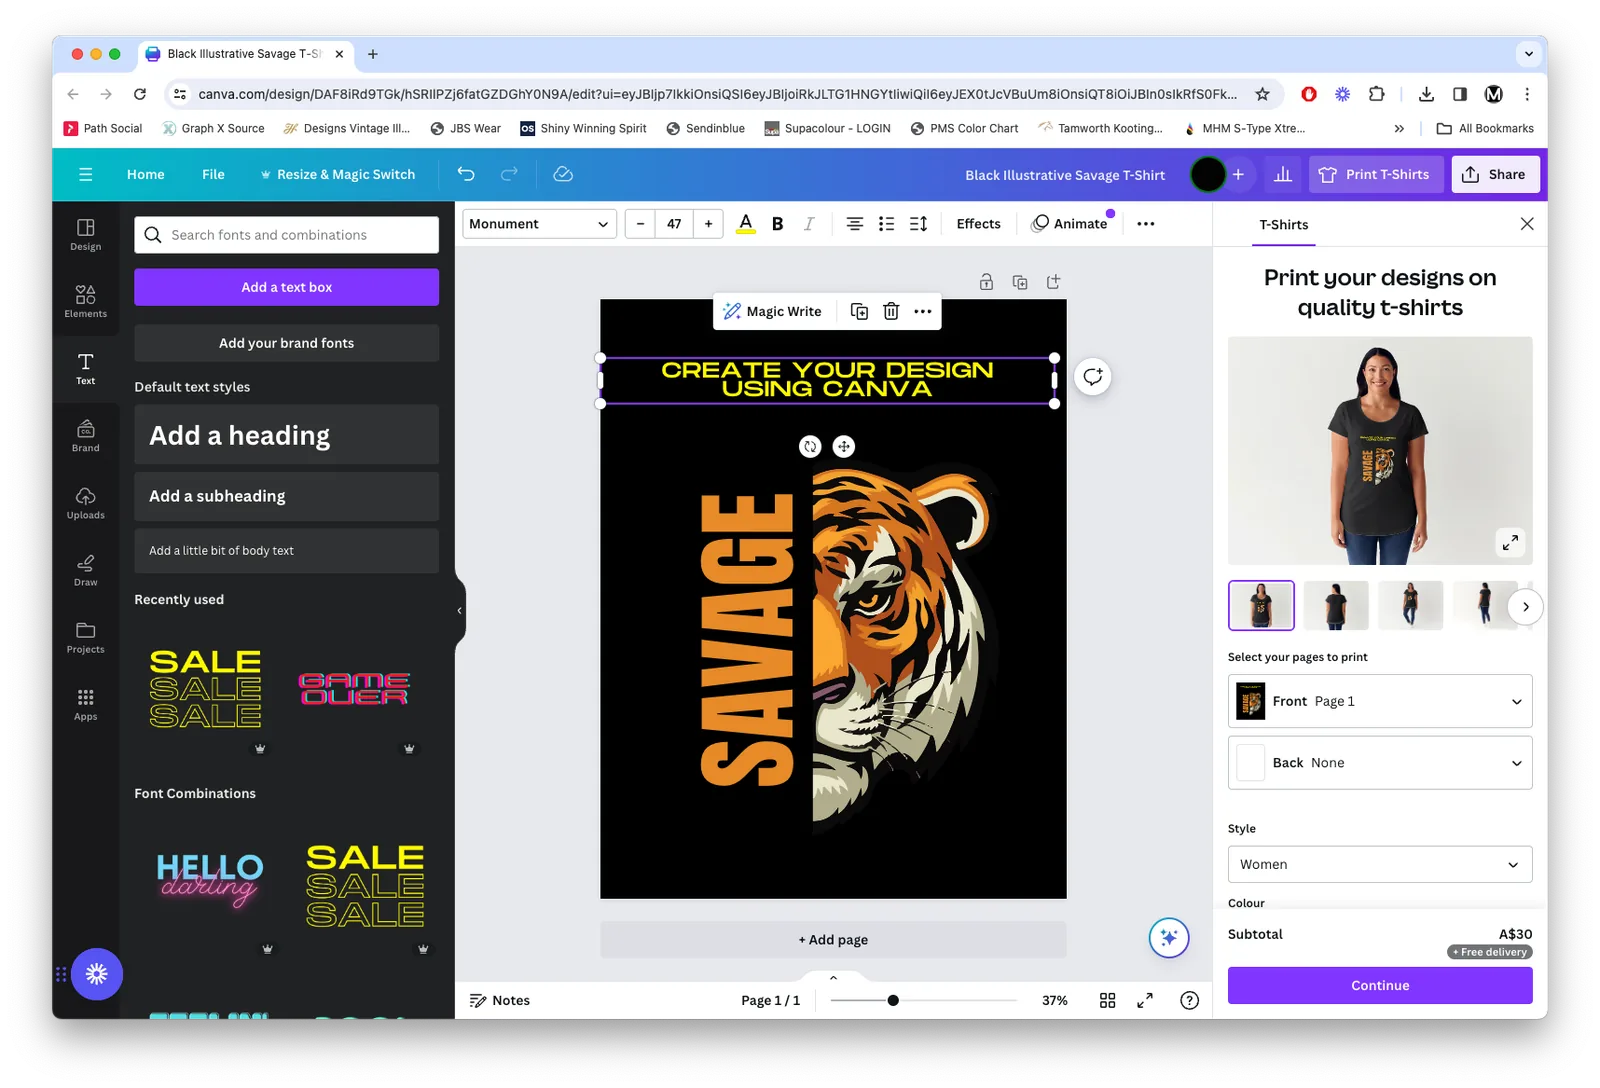
Task: Collapse the side panel with arrow
Action: [459, 610]
